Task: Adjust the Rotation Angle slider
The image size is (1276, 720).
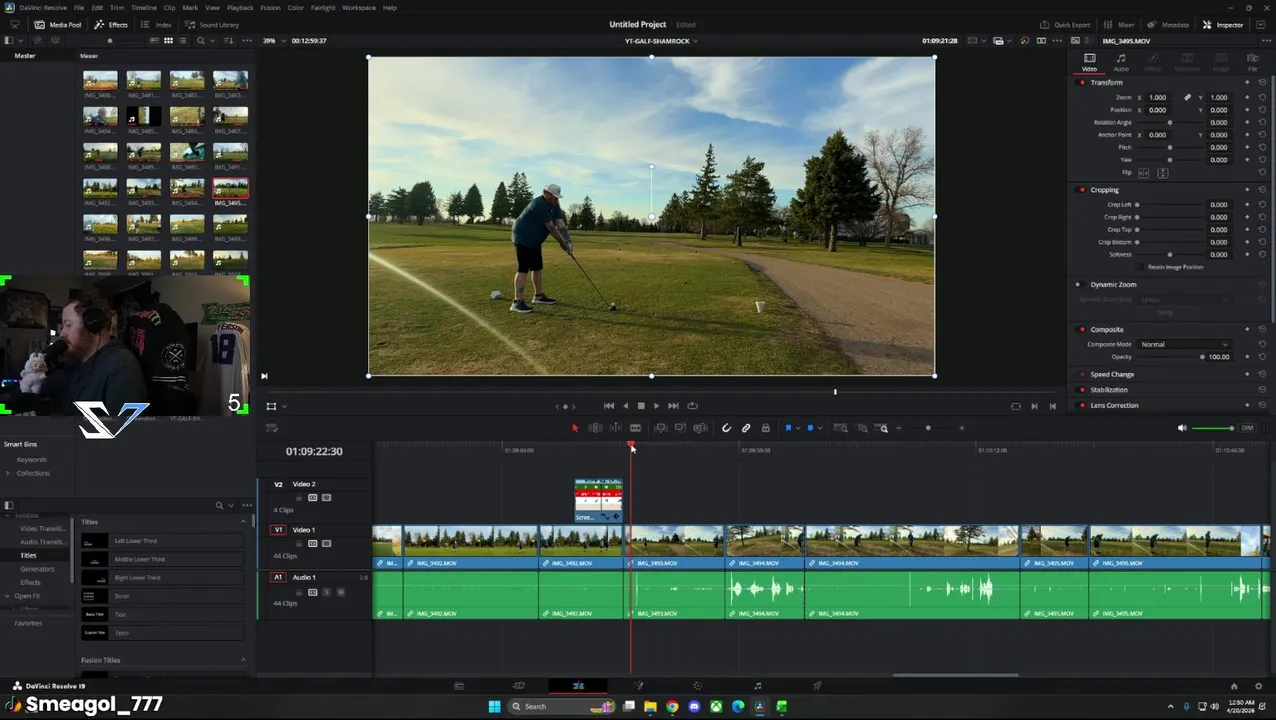Action: (x=1170, y=123)
